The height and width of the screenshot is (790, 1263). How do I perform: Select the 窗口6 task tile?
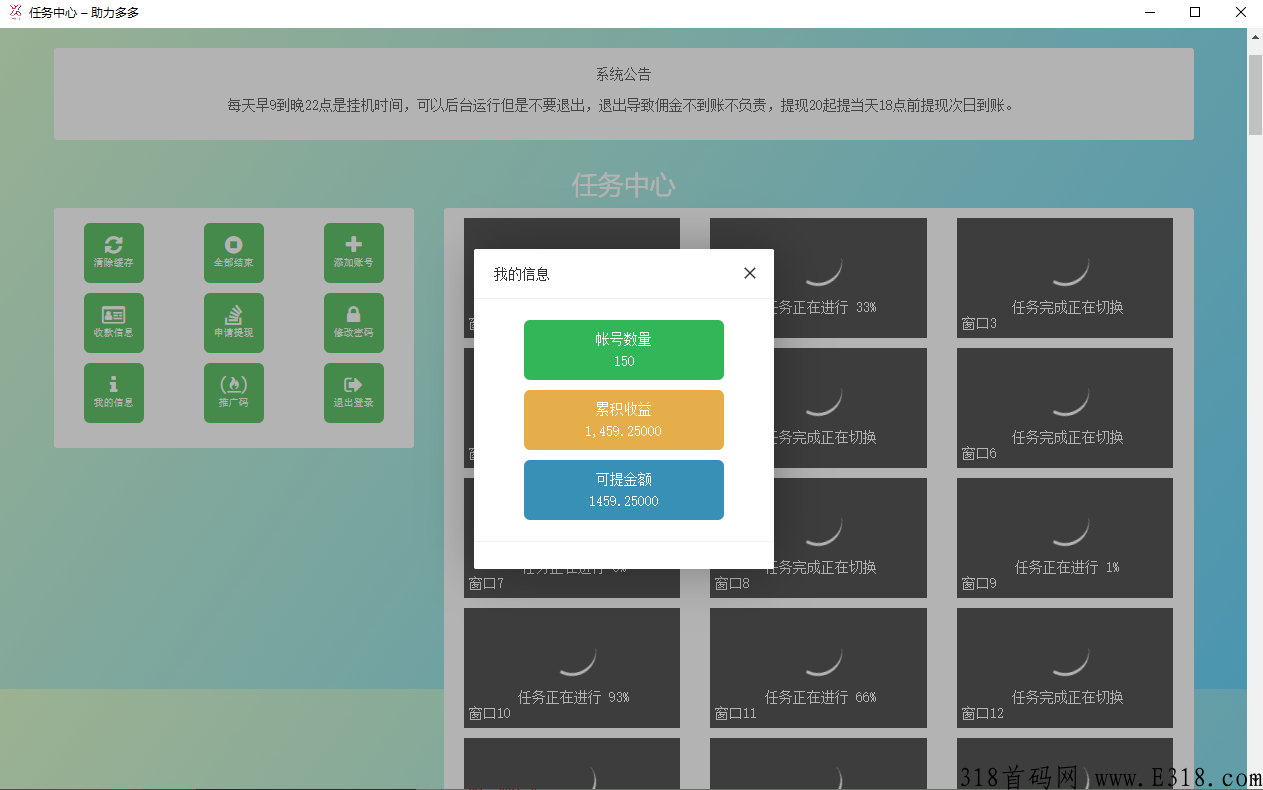pos(1065,408)
